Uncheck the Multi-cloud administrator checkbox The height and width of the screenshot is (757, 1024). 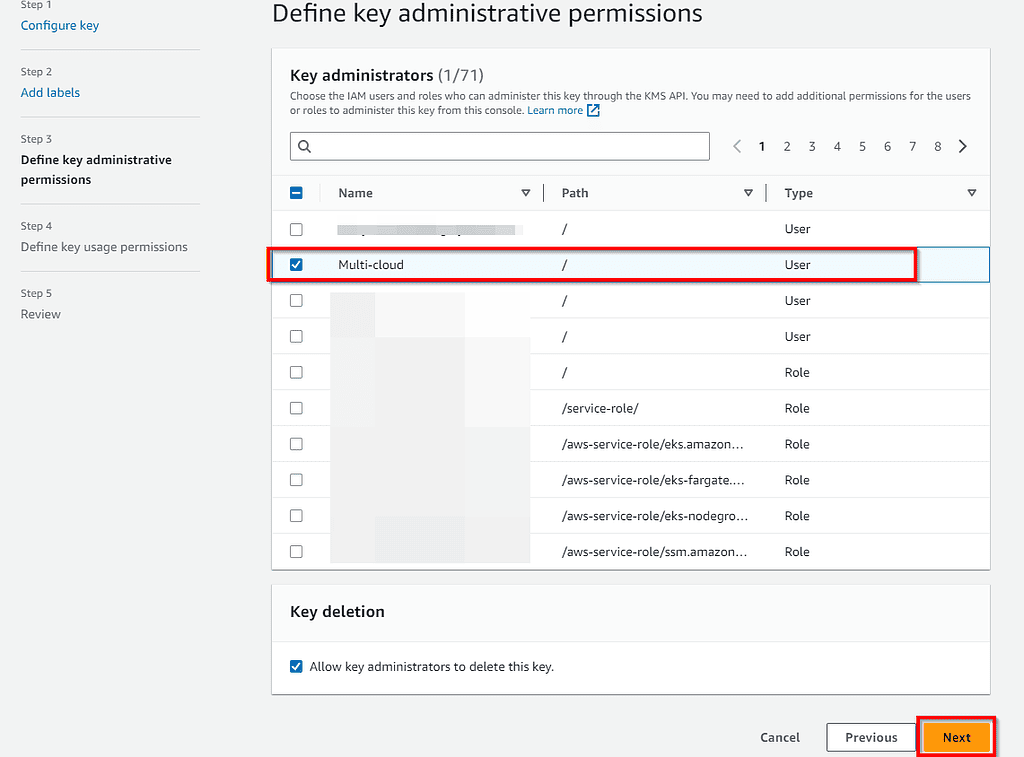coord(296,264)
